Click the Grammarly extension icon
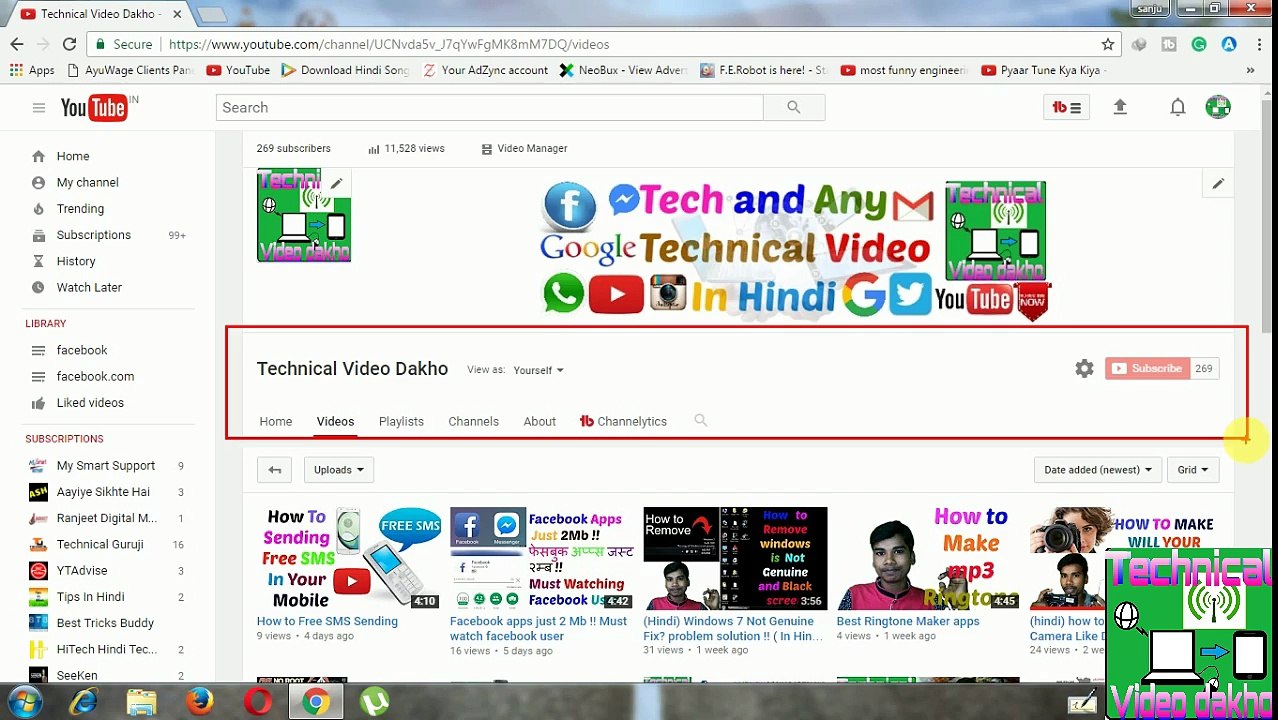 point(1199,44)
